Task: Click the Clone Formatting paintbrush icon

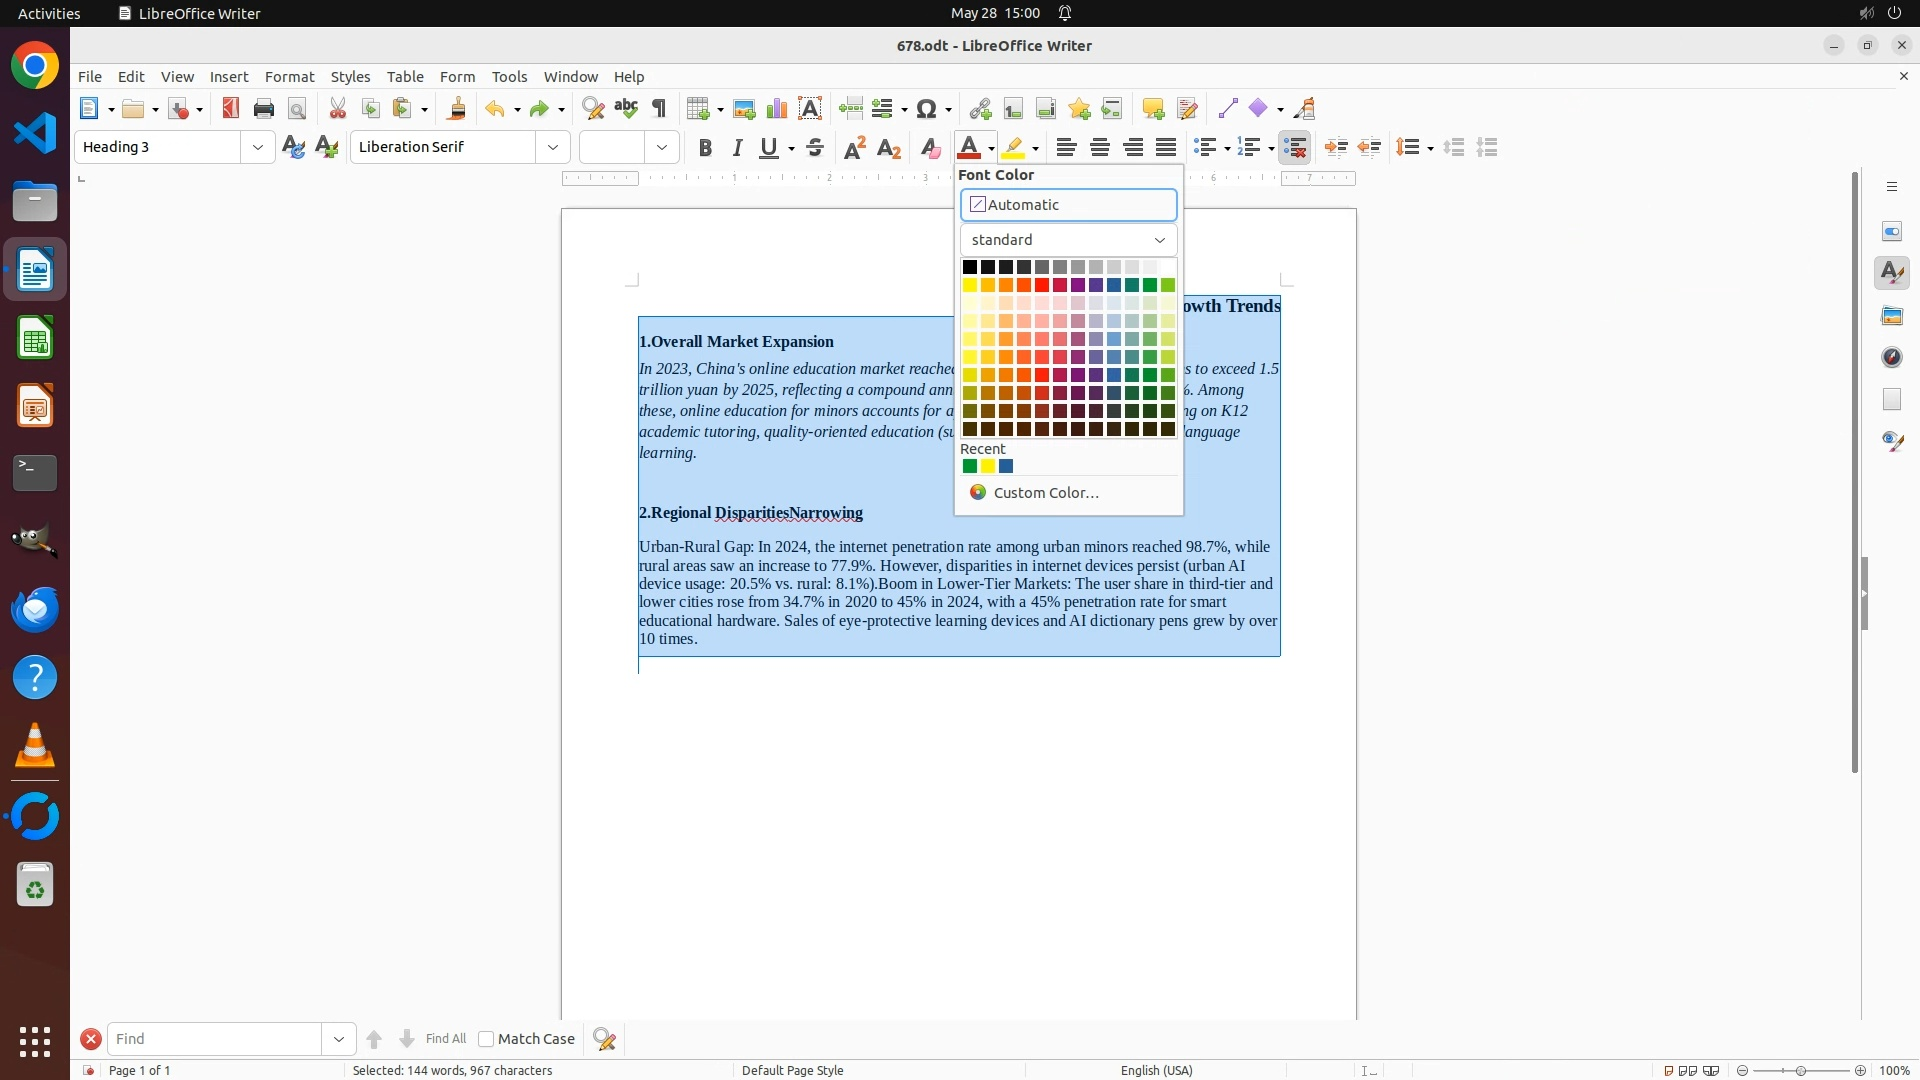Action: click(457, 109)
